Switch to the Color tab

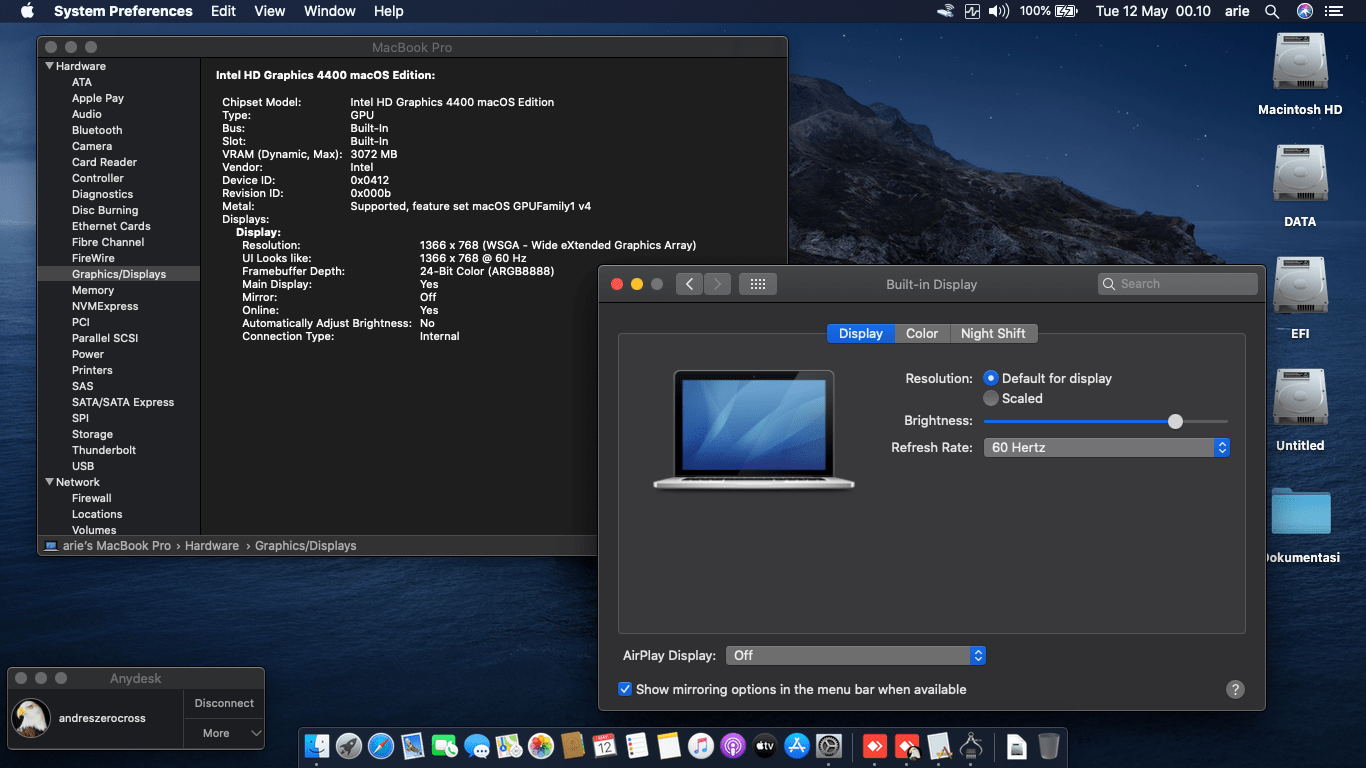tap(922, 333)
